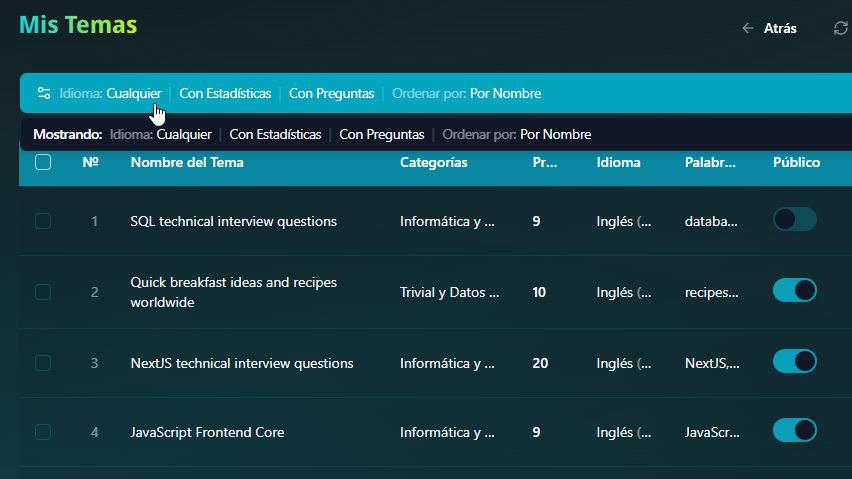Toggle the Con Preguntas filter in the bar
This screenshot has height=479, width=852.
click(x=331, y=93)
